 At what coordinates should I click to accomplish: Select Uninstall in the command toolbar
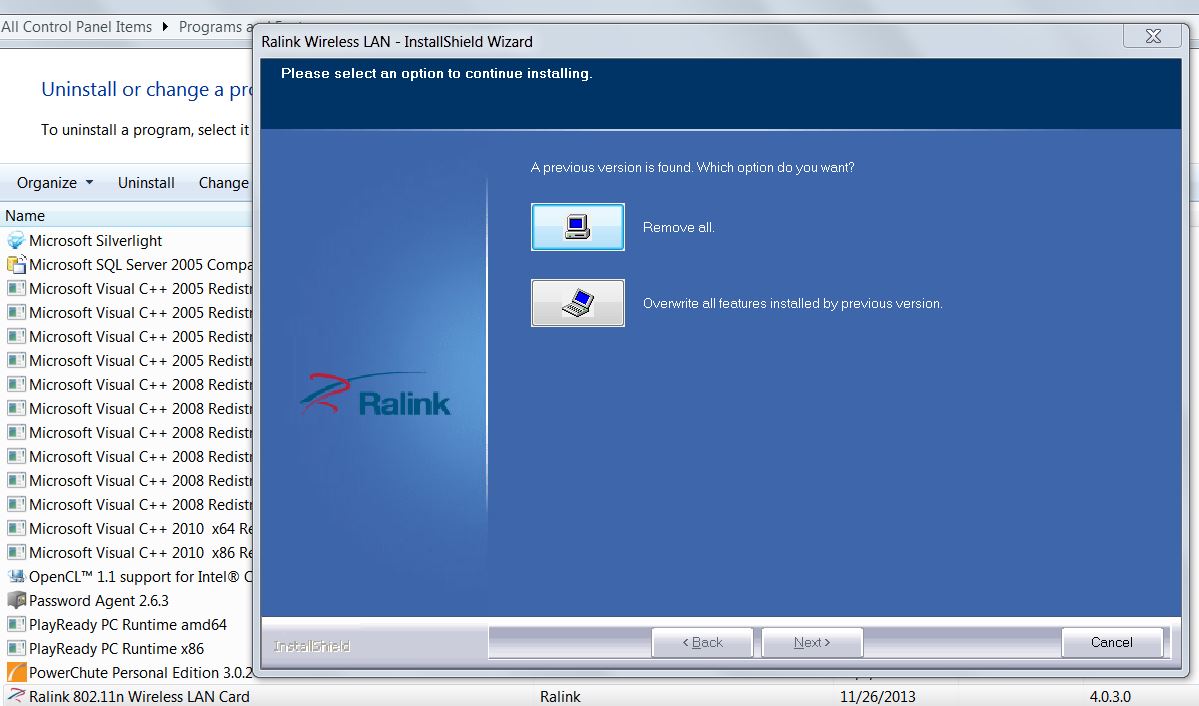pyautogui.click(x=145, y=182)
